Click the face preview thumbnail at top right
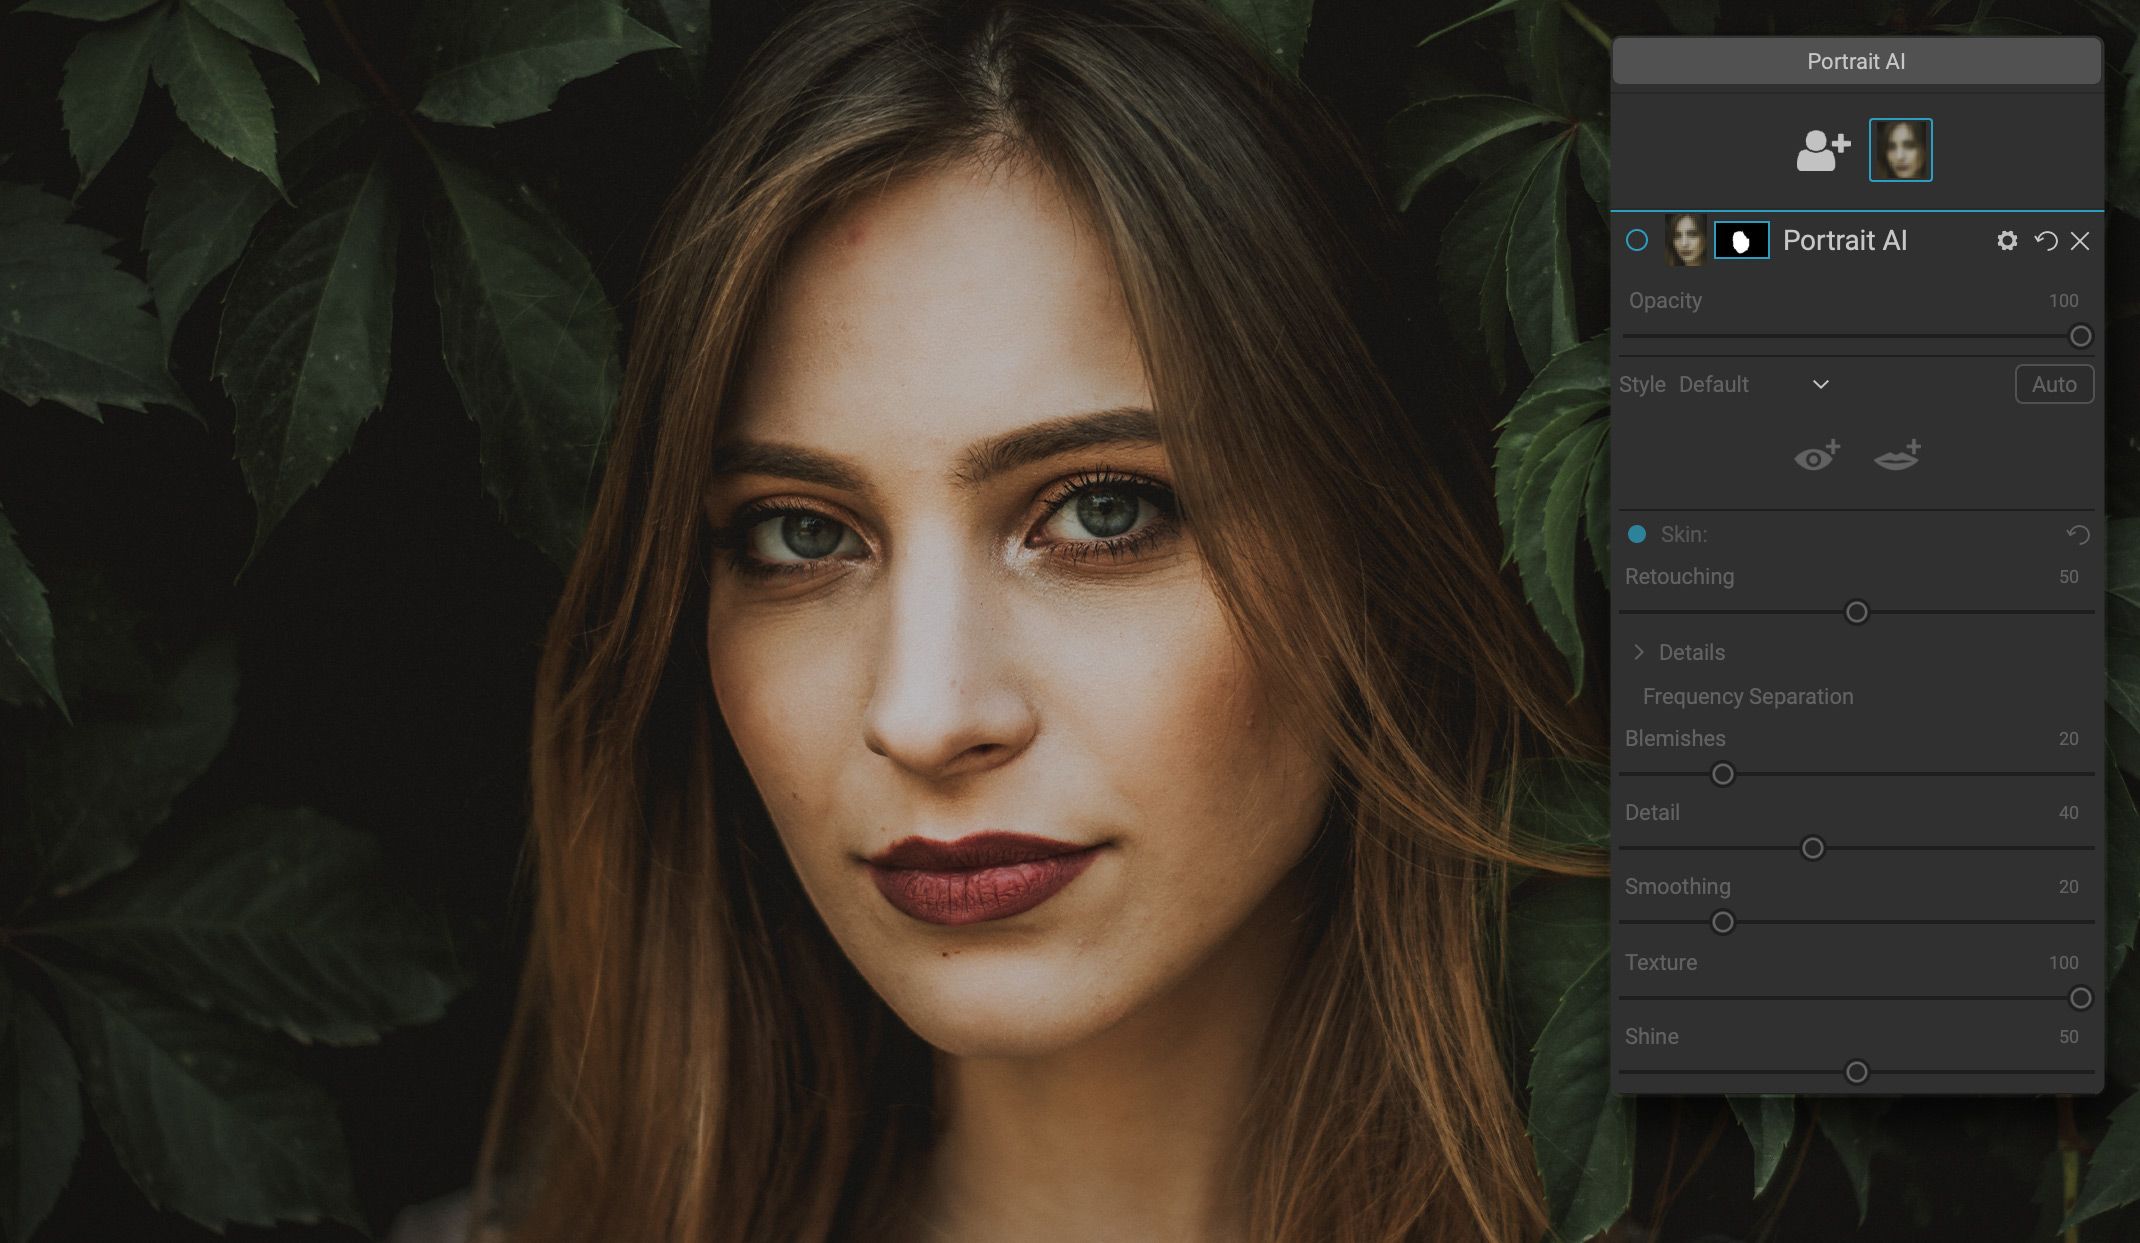2140x1243 pixels. pyautogui.click(x=1900, y=149)
